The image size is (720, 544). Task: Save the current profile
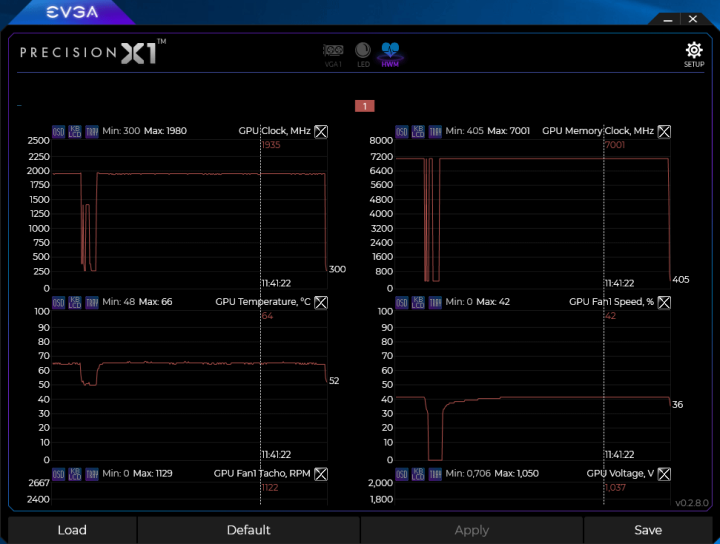pyautogui.click(x=648, y=530)
